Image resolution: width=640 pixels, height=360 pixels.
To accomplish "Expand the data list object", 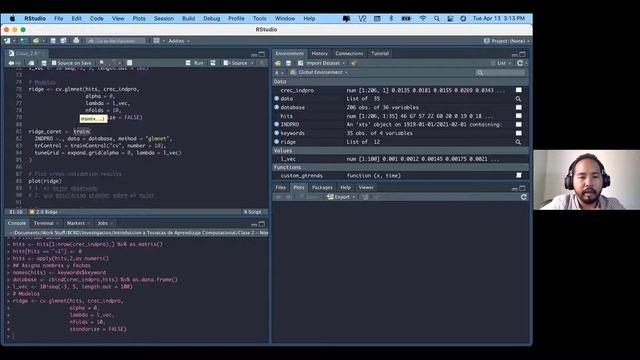I will [x=277, y=99].
